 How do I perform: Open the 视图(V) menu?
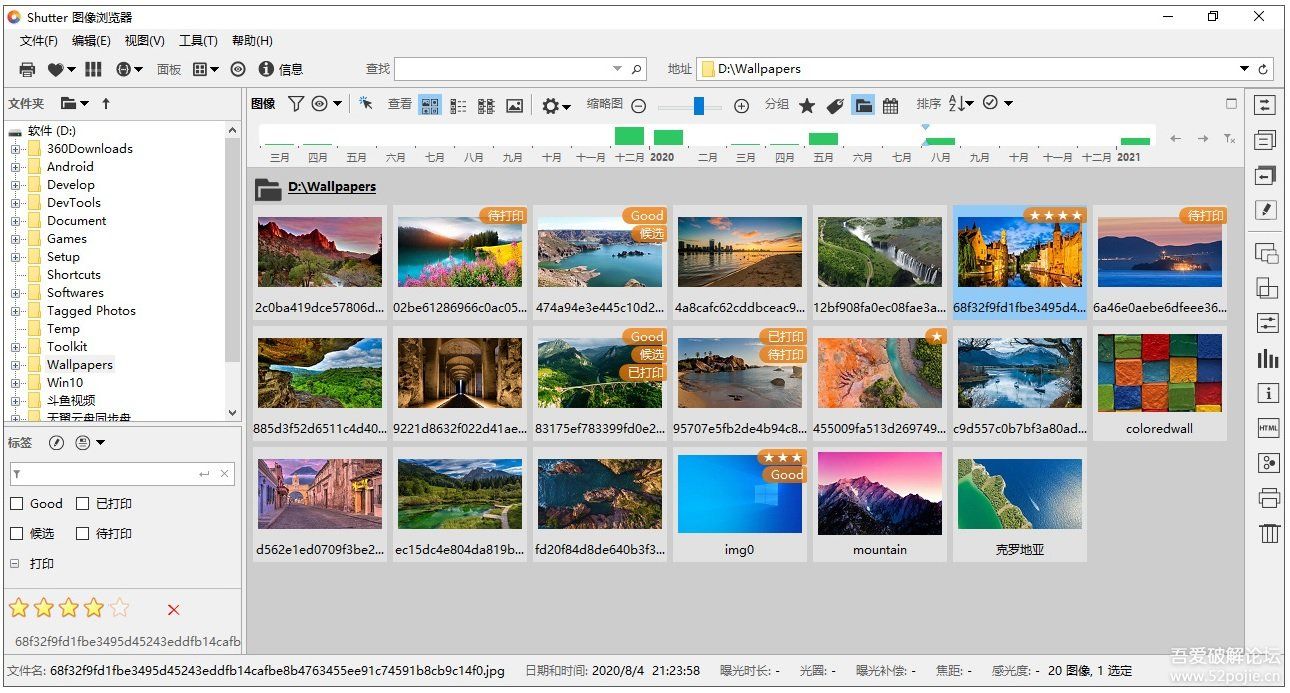click(144, 41)
